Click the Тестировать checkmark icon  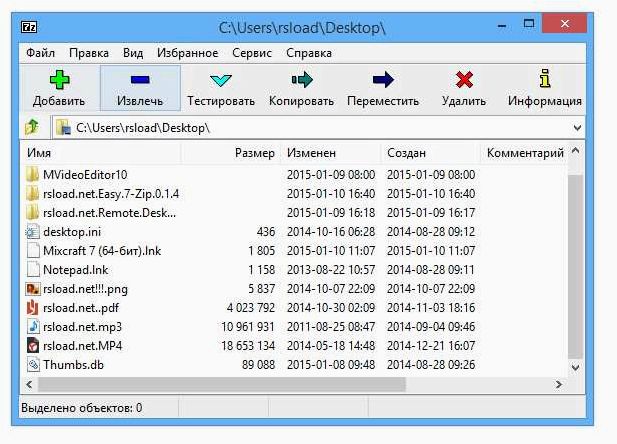pos(221,80)
